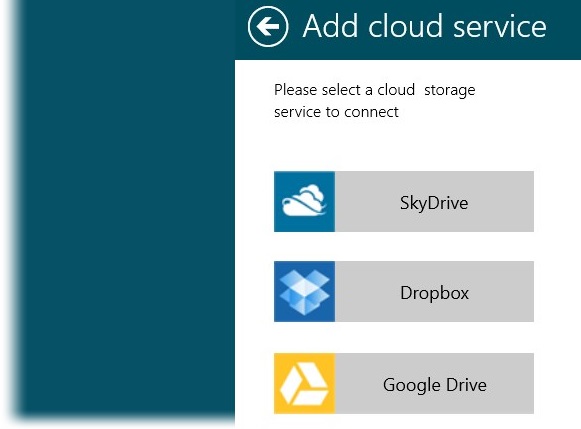Connect Google Drive via its gray button area
The height and width of the screenshot is (429, 581).
pos(434,383)
